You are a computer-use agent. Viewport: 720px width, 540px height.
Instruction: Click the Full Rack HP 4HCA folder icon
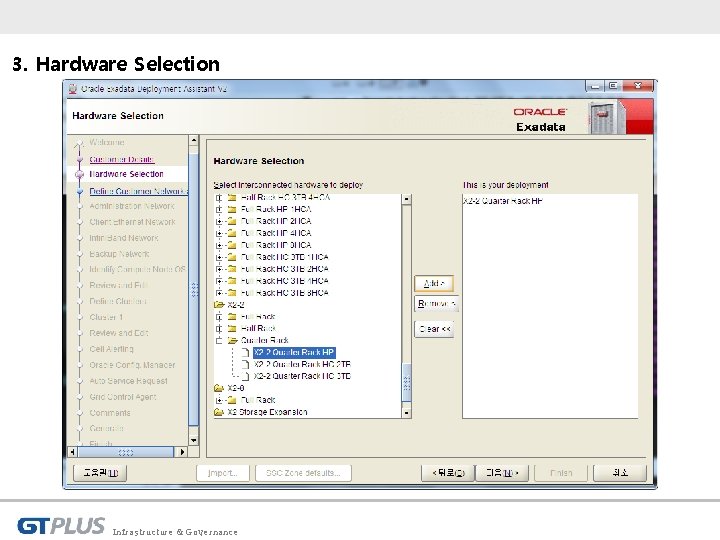click(x=232, y=233)
